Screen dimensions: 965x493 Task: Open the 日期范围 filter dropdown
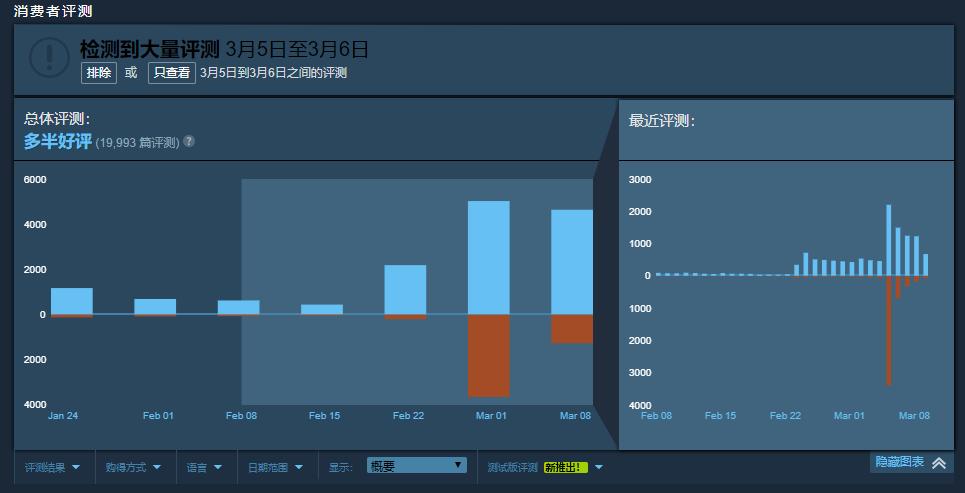coord(276,467)
